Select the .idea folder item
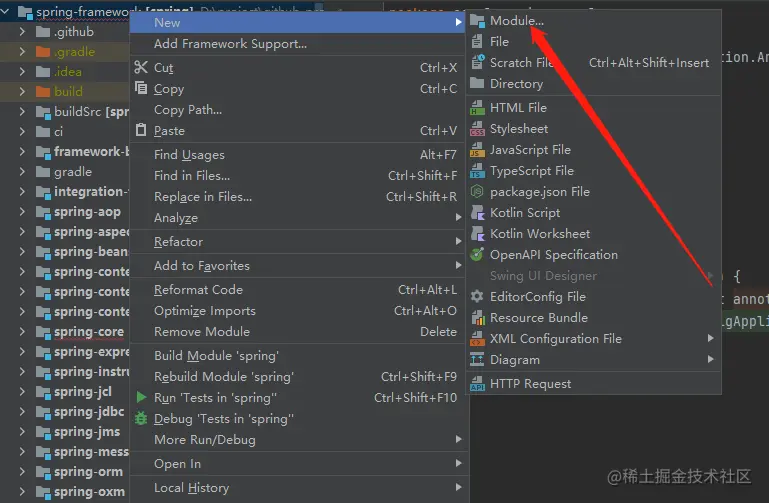This screenshot has height=503, width=769. [68, 72]
